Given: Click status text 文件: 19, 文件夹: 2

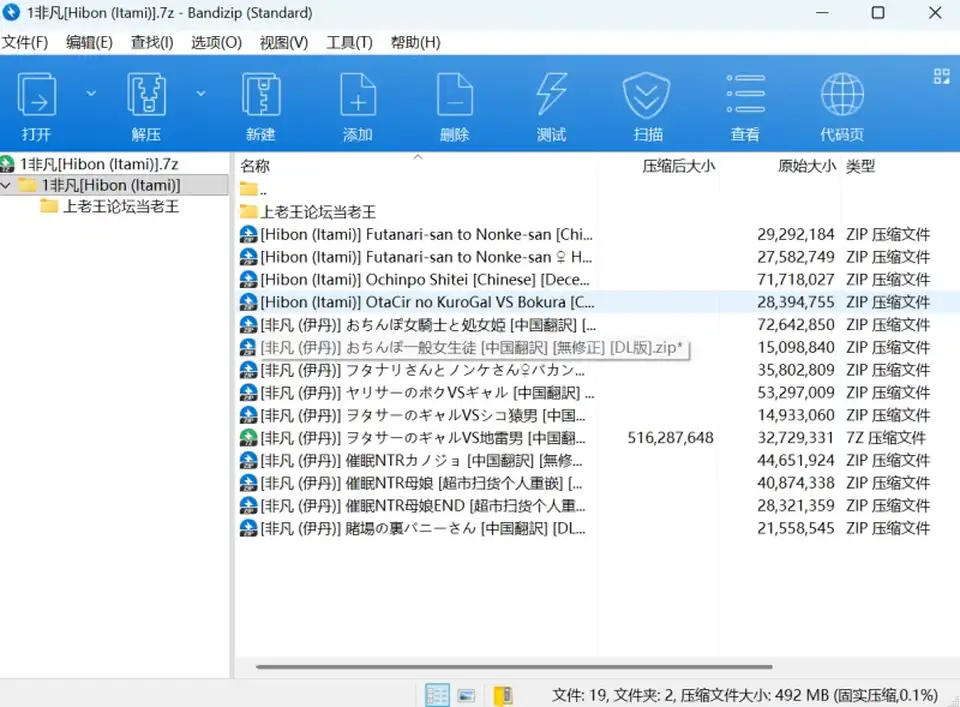Looking at the screenshot, I should coord(613,695).
